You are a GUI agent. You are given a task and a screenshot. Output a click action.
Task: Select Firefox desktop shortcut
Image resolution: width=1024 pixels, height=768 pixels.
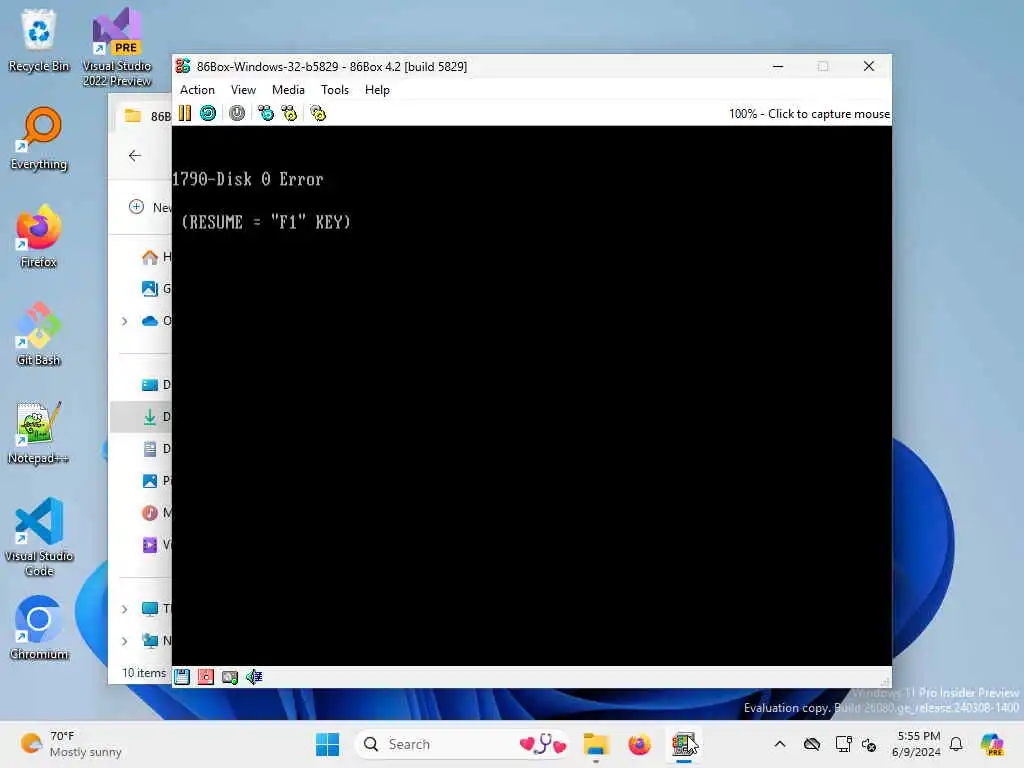[x=39, y=236]
